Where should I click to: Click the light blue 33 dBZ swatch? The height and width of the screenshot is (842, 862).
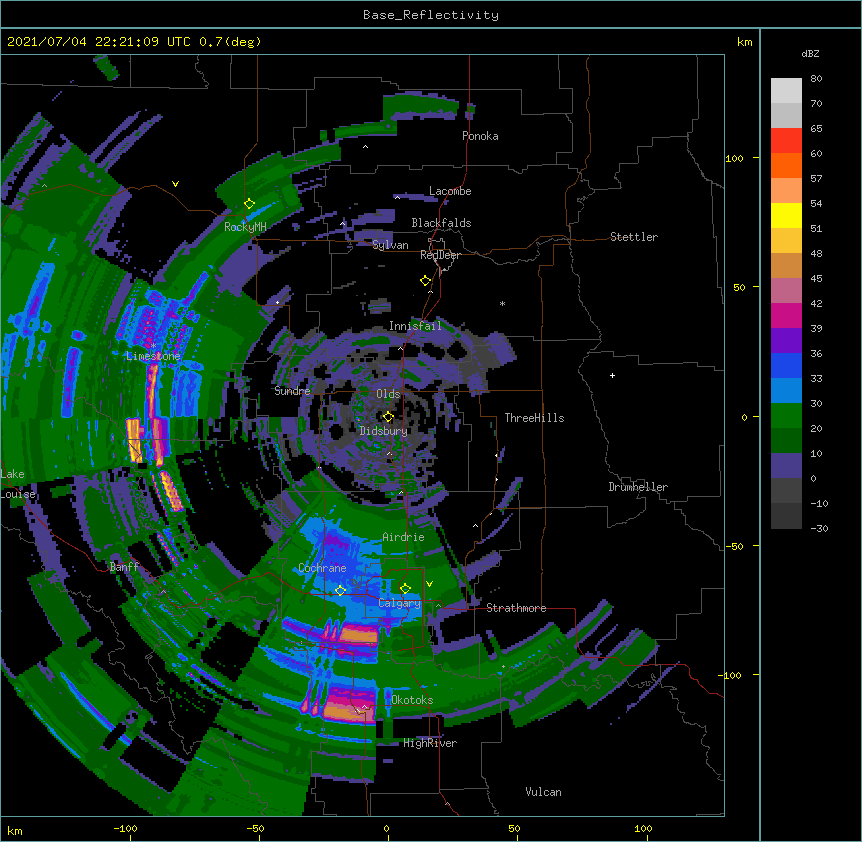click(786, 390)
